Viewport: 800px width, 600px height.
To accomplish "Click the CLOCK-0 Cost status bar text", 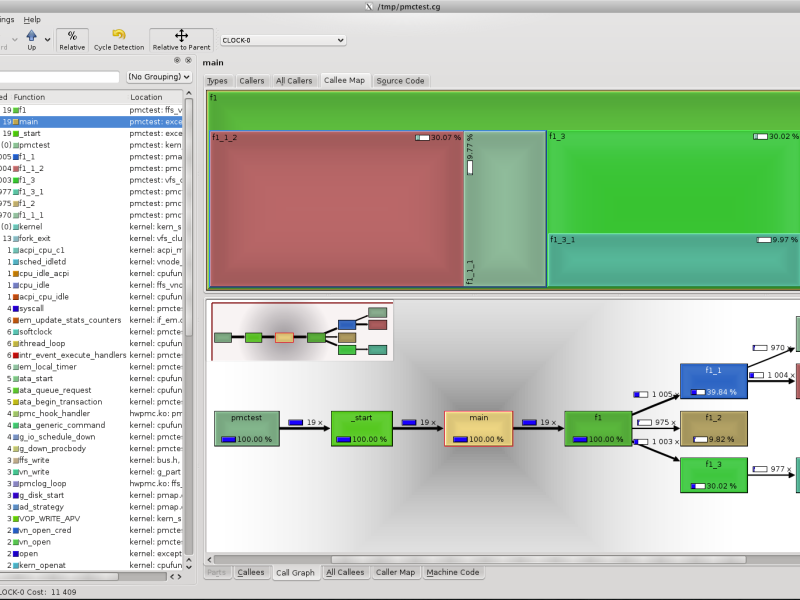I will pos(38,592).
